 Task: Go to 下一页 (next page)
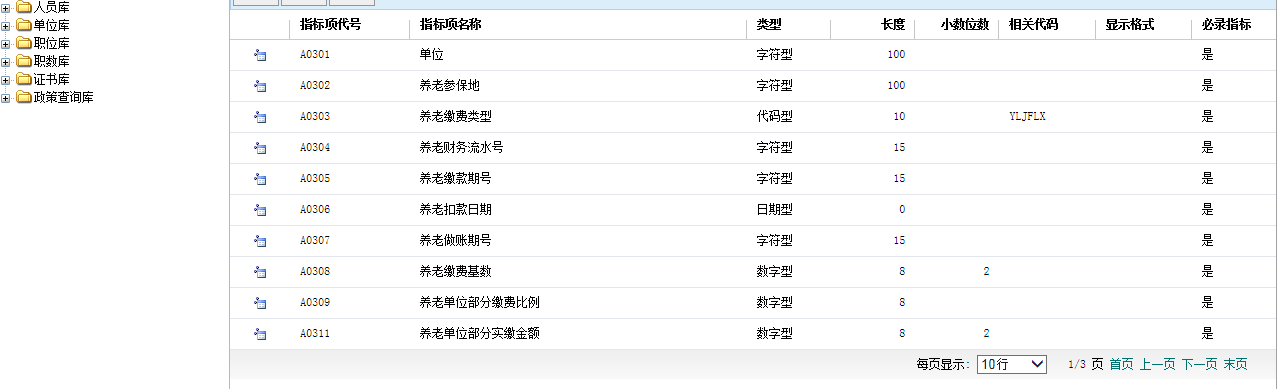(x=1199, y=365)
